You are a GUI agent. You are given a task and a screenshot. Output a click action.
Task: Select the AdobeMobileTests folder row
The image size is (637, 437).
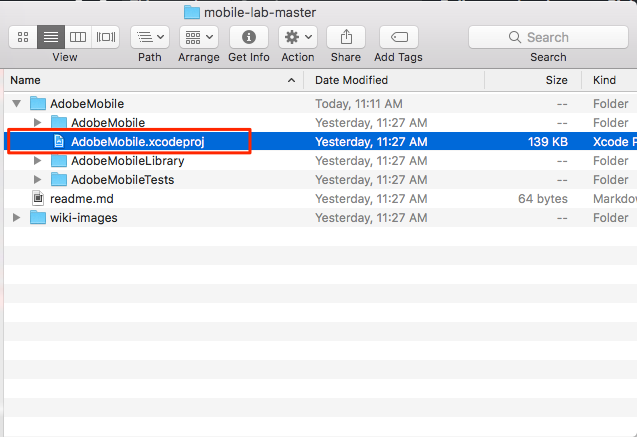[321, 180]
